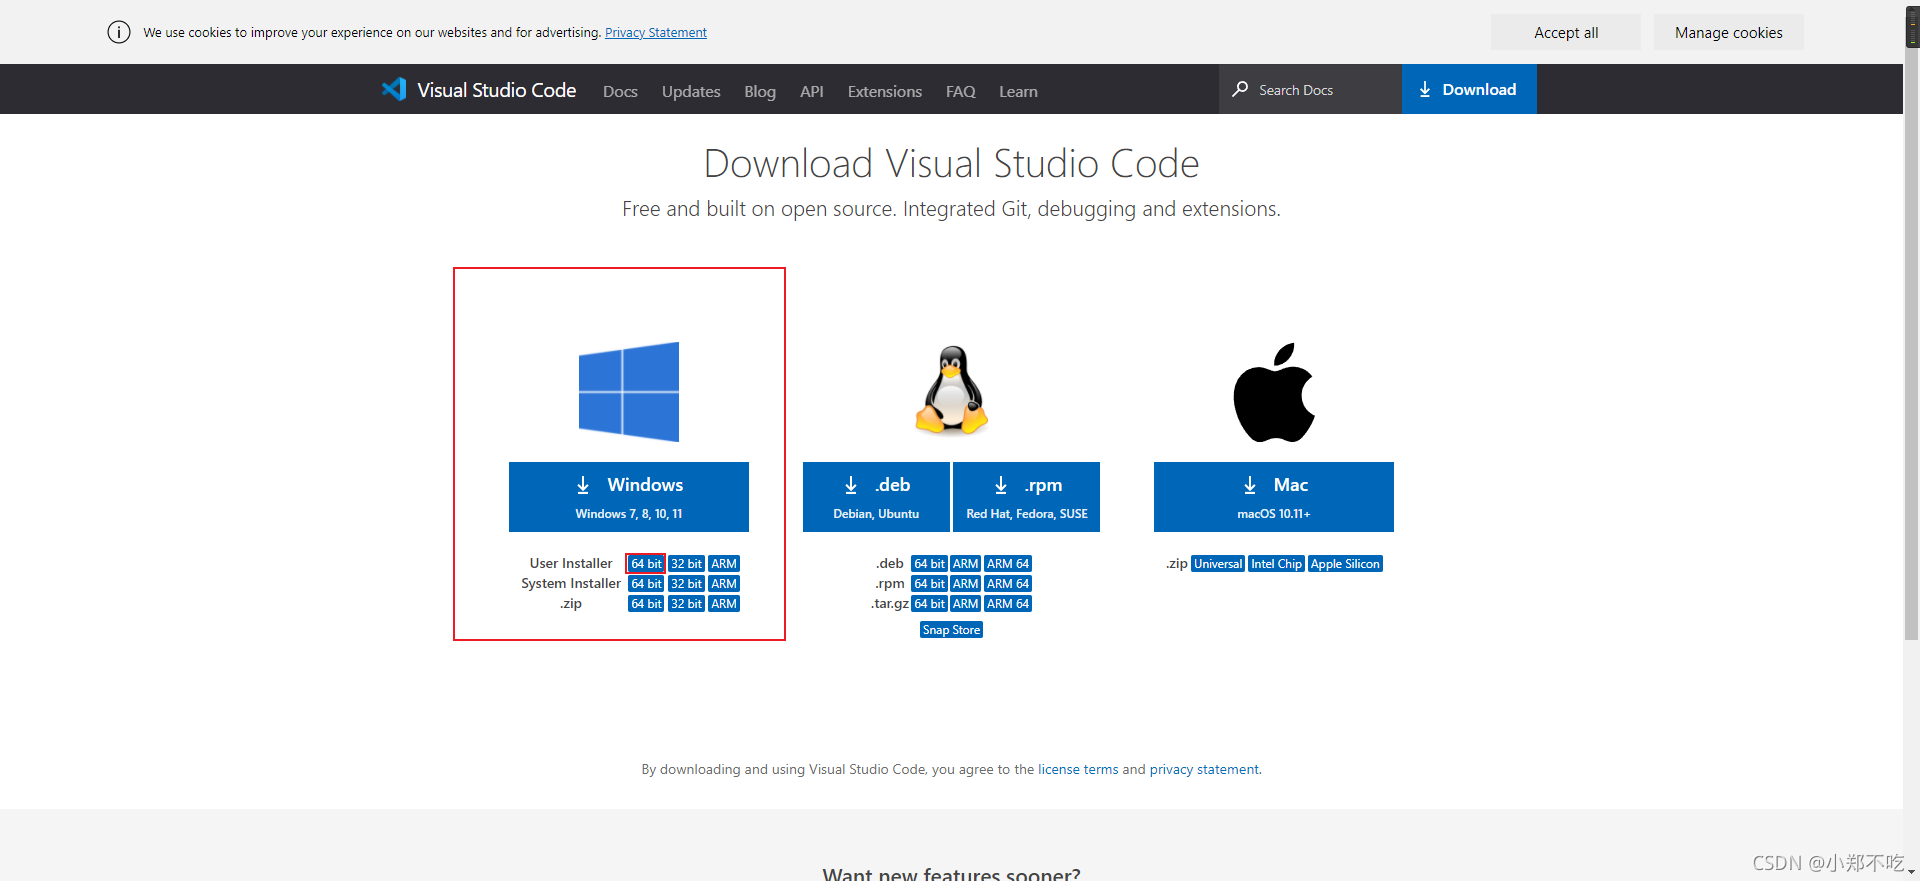Screen dimensions: 1920x881
Task: Click the Search Docs field
Action: tap(1310, 89)
